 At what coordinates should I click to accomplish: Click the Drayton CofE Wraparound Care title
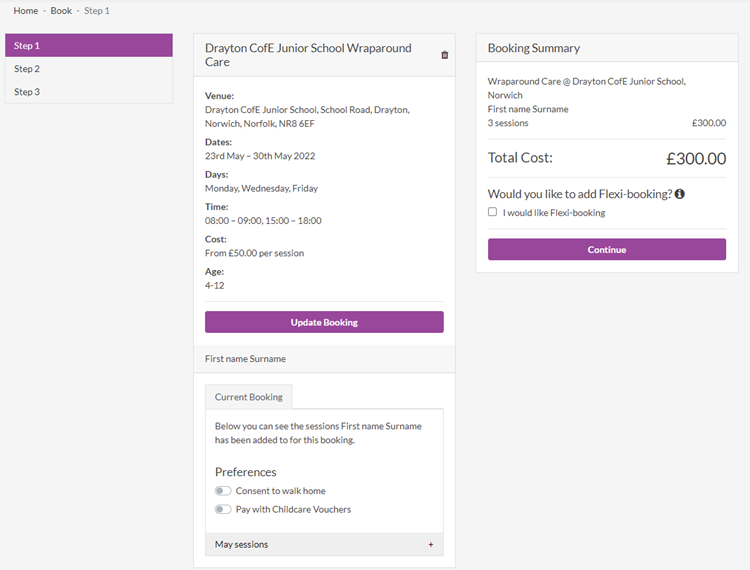pyautogui.click(x=308, y=55)
